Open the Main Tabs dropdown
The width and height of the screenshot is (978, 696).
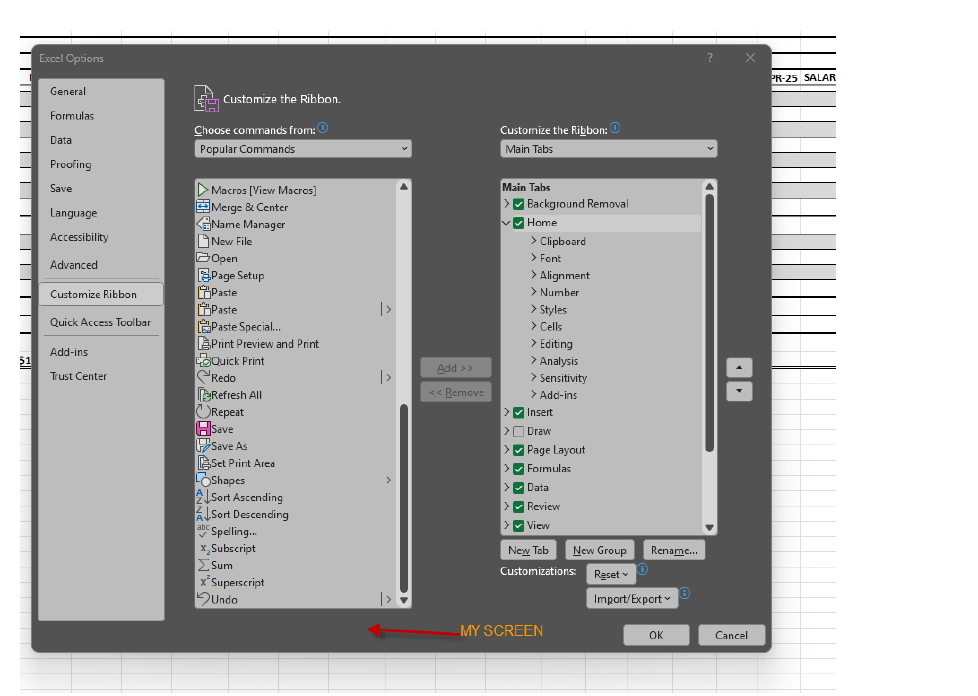(609, 148)
